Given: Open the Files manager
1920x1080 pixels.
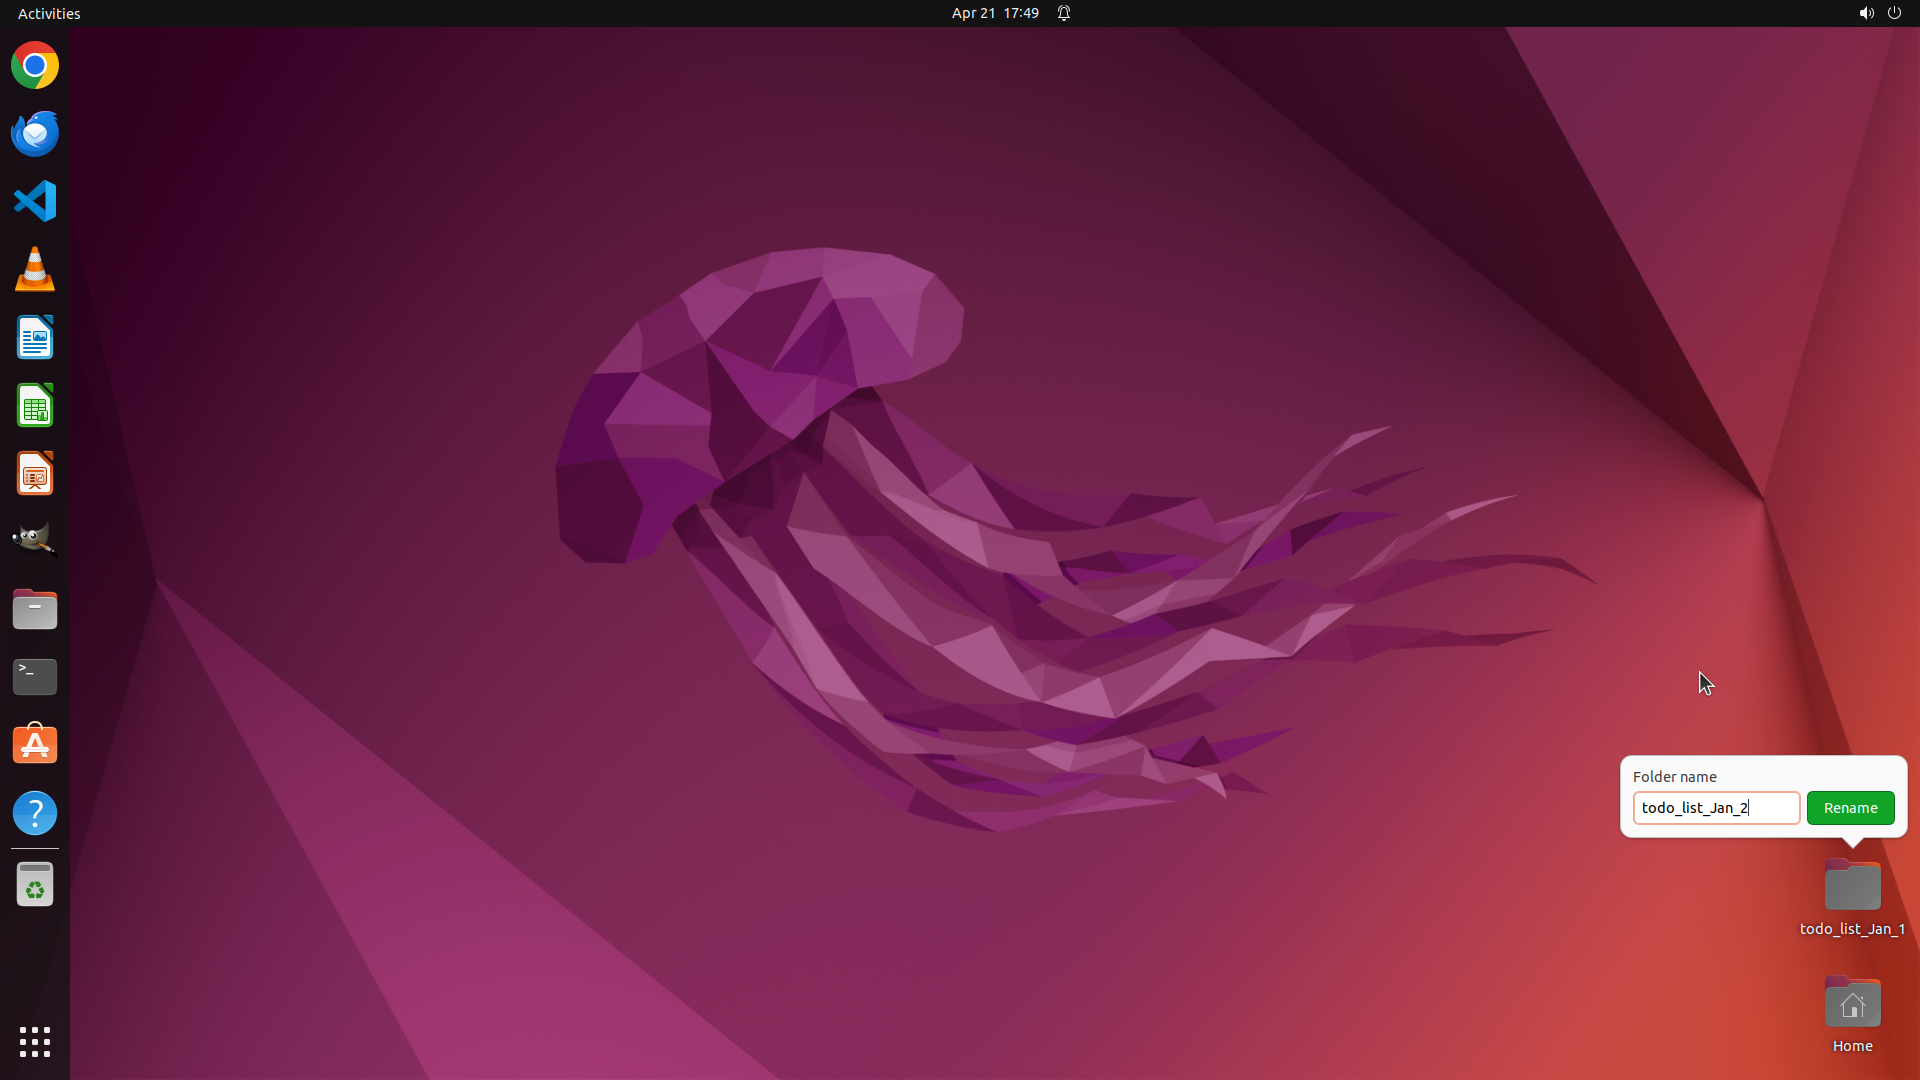Looking at the screenshot, I should click(x=35, y=609).
